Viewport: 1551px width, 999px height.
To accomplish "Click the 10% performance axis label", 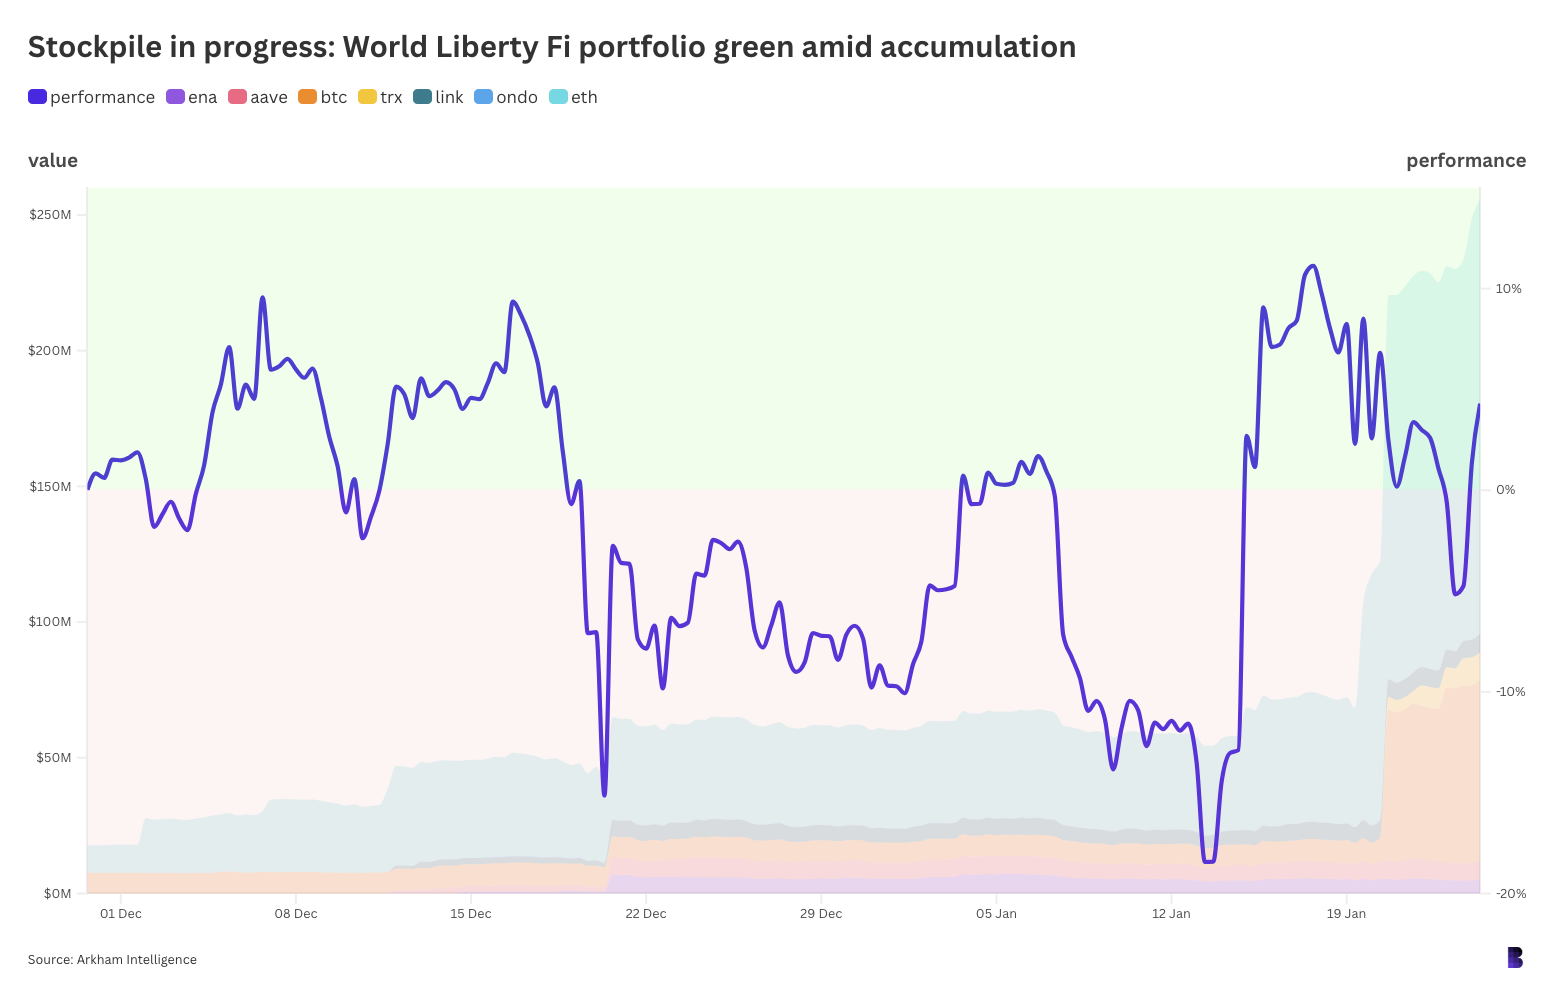I will (x=1508, y=289).
